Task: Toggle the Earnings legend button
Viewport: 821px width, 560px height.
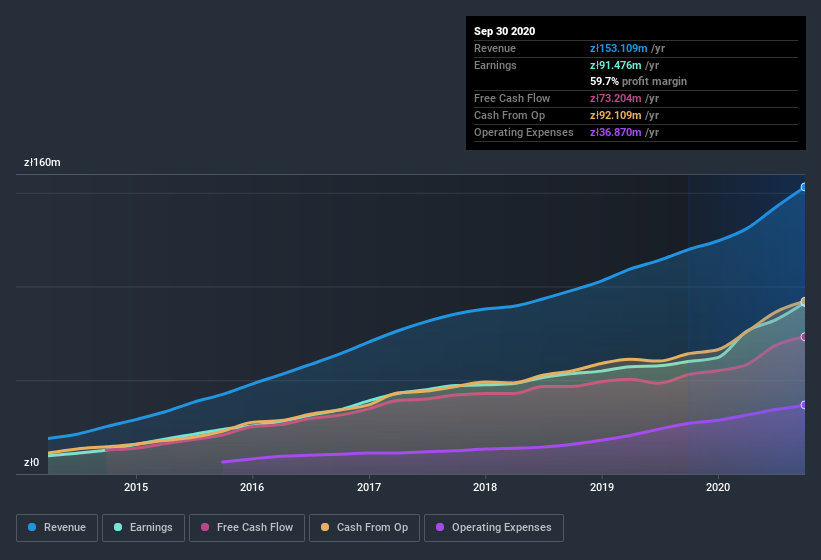Action: click(143, 528)
